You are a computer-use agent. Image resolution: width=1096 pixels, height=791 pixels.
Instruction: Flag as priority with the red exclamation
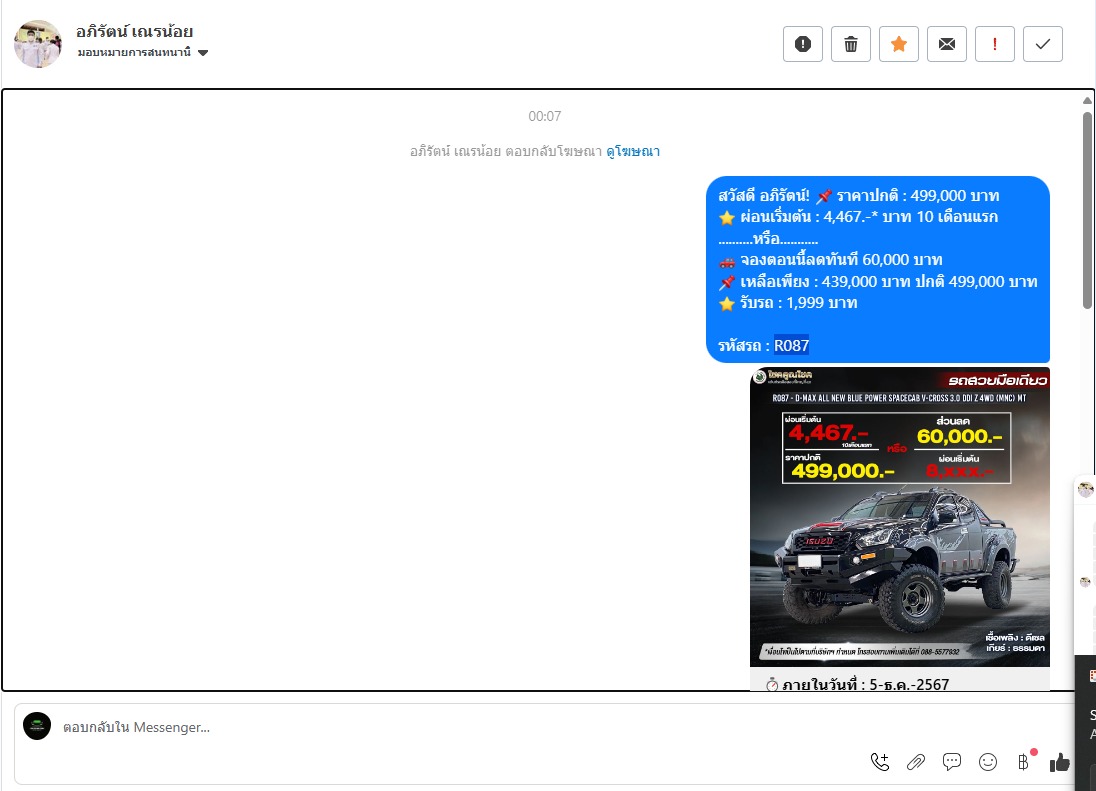[x=995, y=44]
